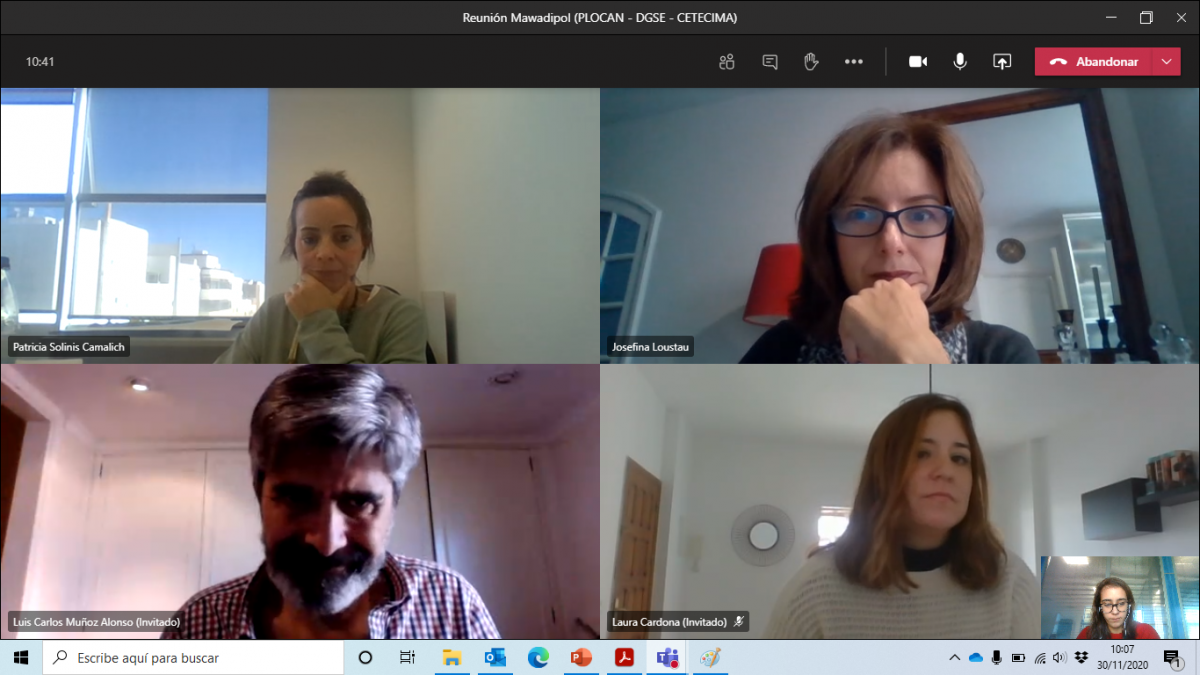Open PowerPoint from the taskbar
The width and height of the screenshot is (1200, 675).
(x=581, y=657)
